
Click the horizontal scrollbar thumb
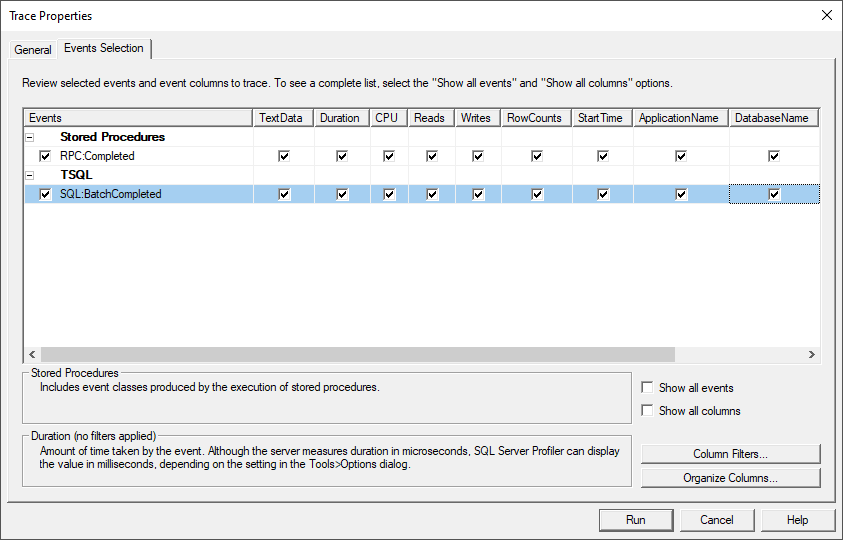coord(358,354)
